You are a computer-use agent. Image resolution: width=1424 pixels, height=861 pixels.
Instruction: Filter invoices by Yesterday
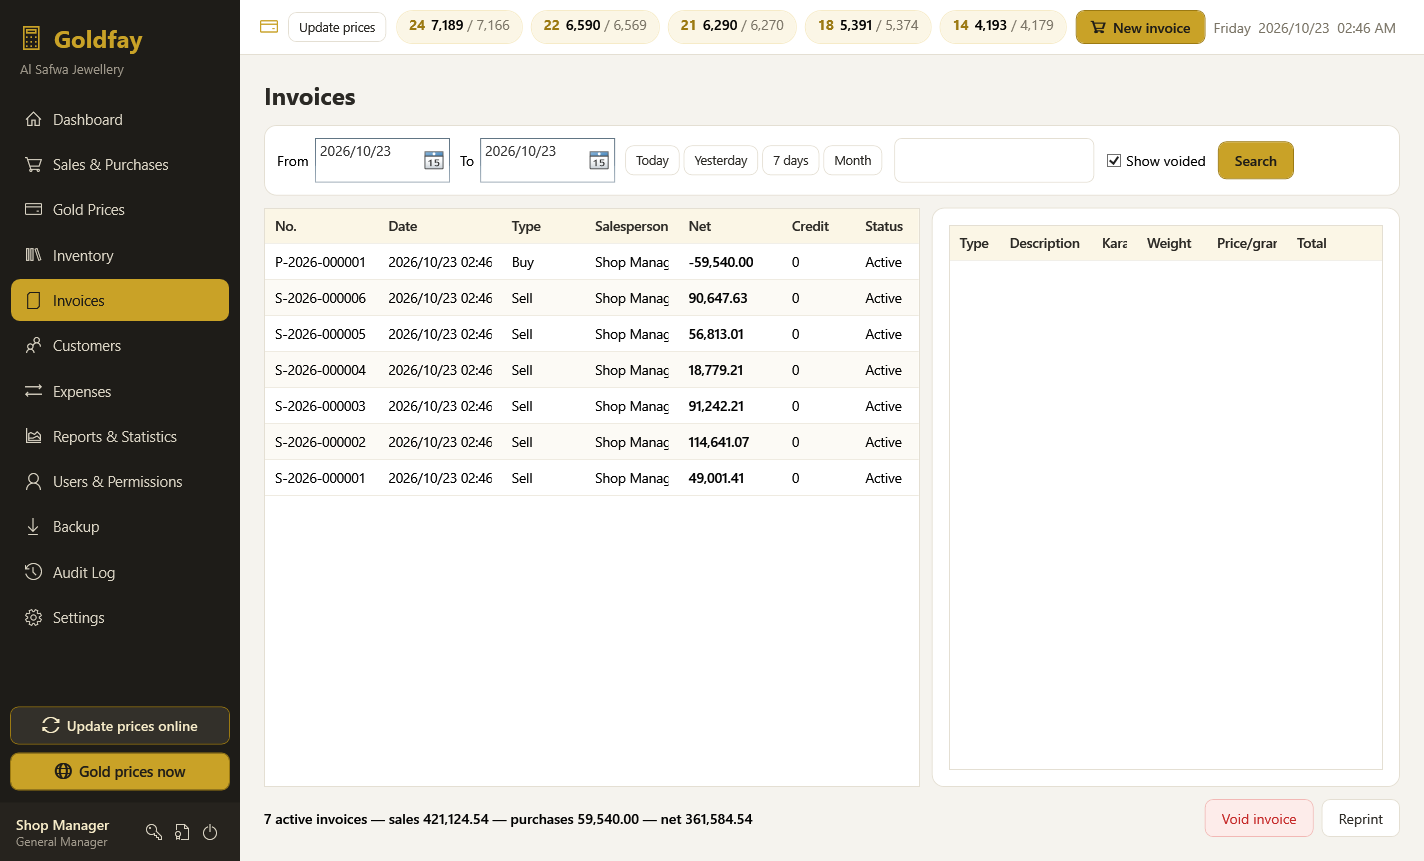pyautogui.click(x=721, y=160)
